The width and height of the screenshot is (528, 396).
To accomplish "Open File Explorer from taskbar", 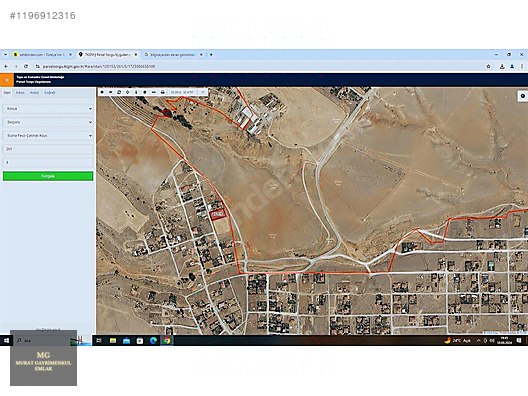I will pyautogui.click(x=113, y=340).
